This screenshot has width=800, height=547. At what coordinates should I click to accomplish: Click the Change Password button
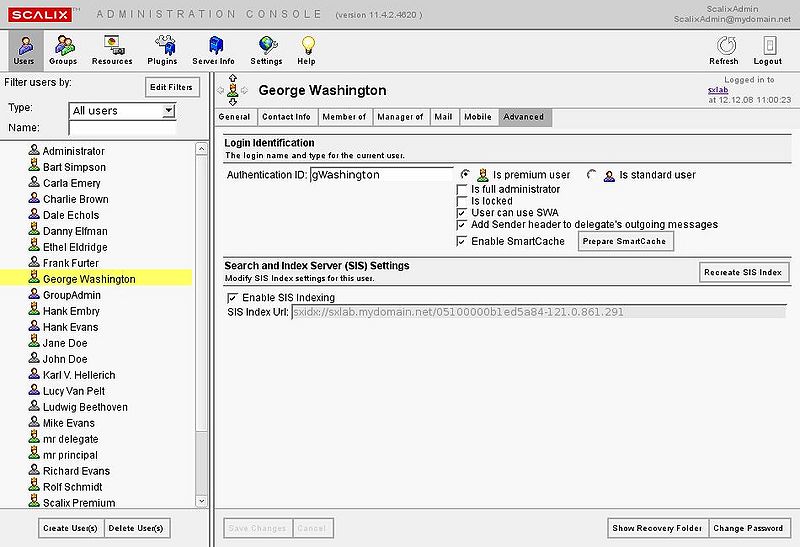coord(750,528)
